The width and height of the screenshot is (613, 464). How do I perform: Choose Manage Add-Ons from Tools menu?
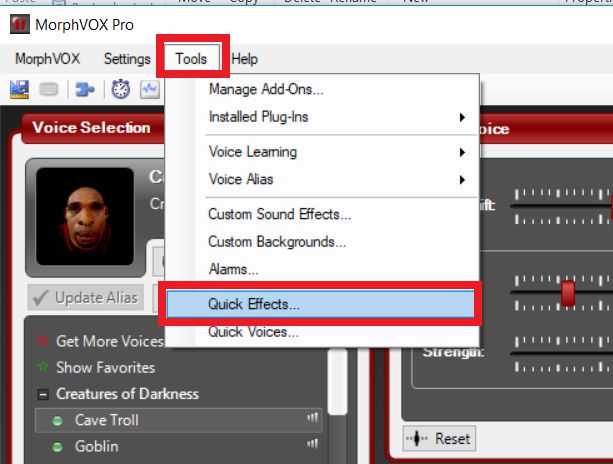pyautogui.click(x=323, y=90)
